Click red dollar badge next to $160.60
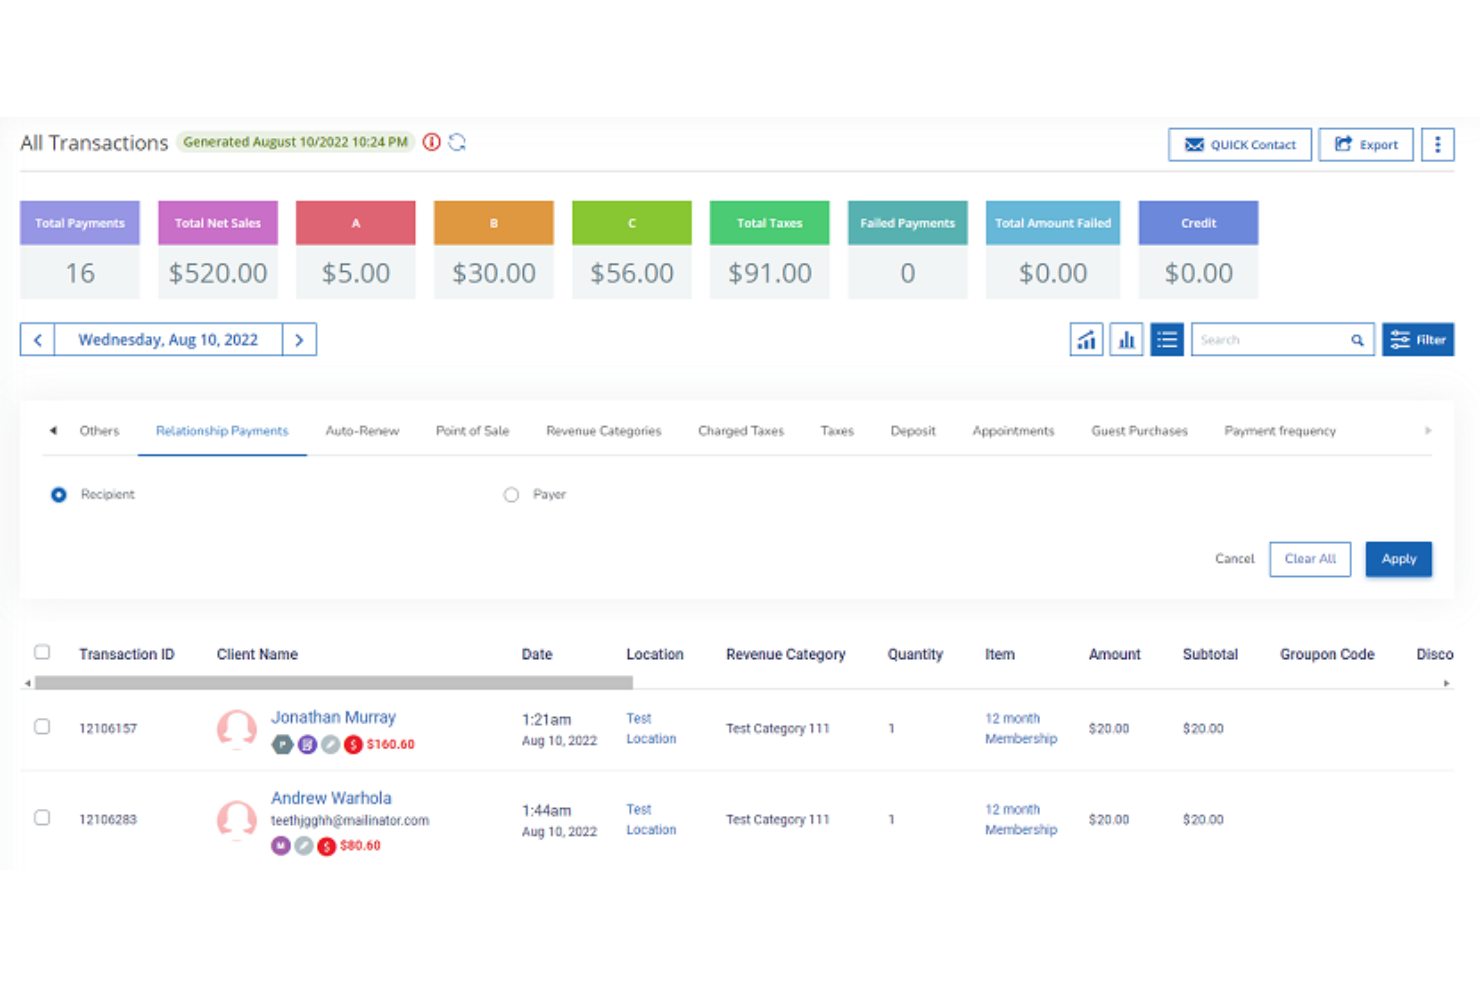The height and width of the screenshot is (987, 1480). coord(353,744)
